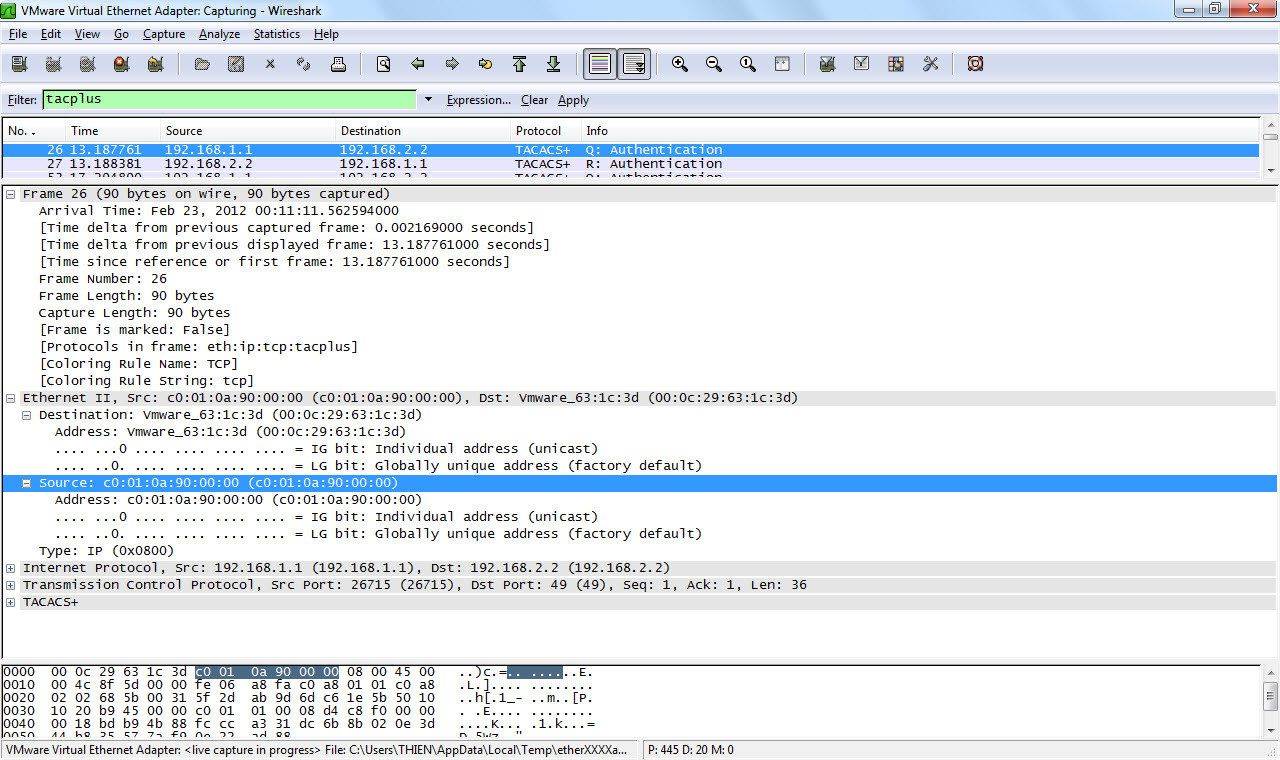Viewport: 1280px width, 760px height.
Task: Expand the Internet Protocol tree node
Action: [11, 568]
